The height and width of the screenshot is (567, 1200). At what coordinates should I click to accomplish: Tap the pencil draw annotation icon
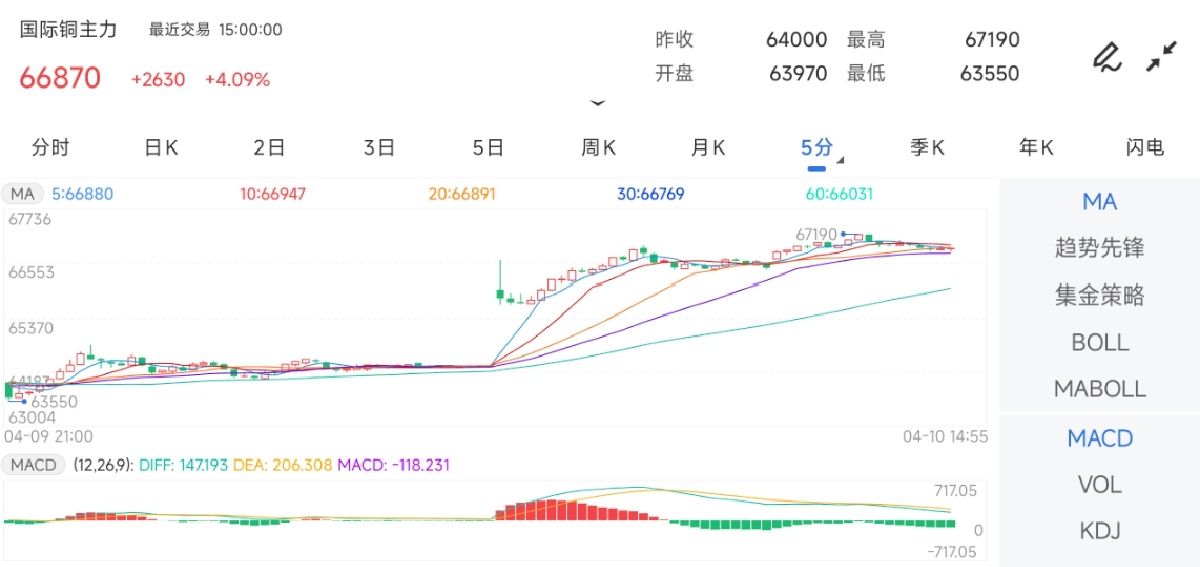1106,57
